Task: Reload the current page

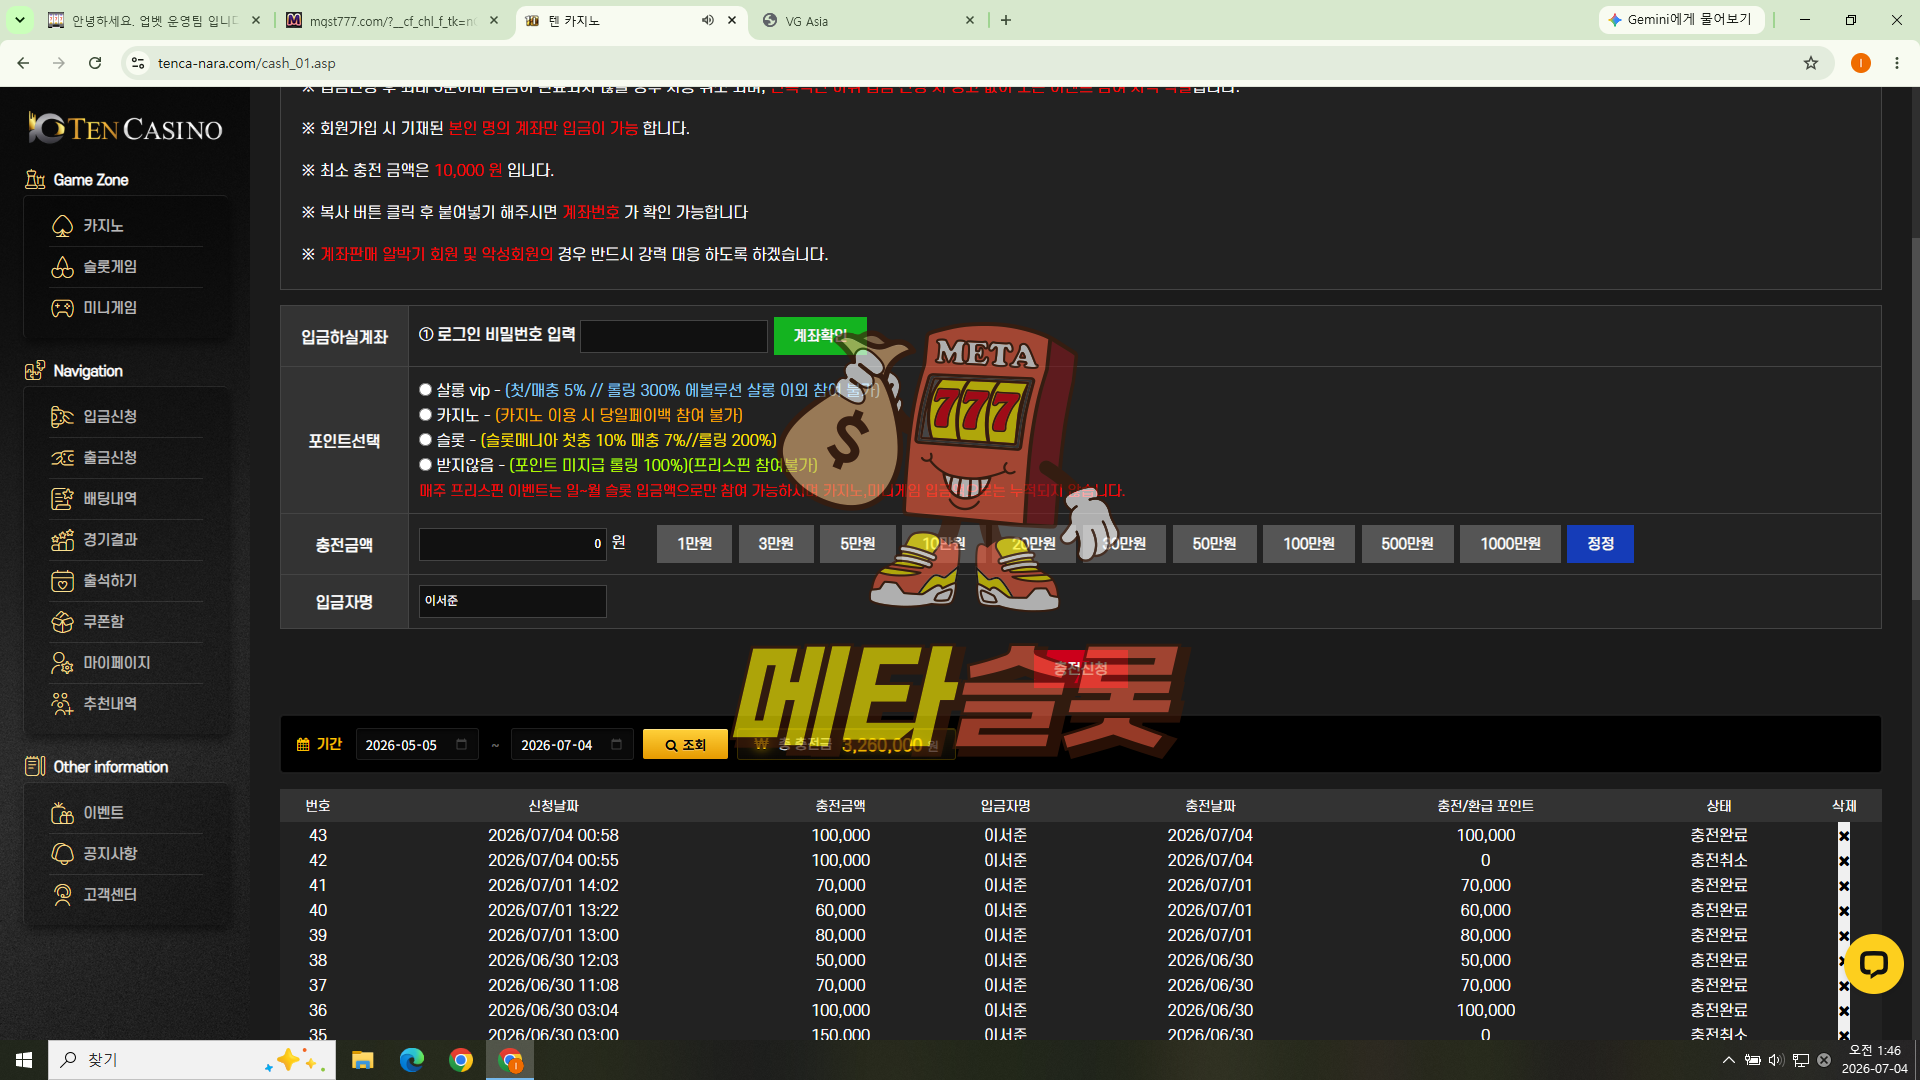Action: [x=95, y=63]
